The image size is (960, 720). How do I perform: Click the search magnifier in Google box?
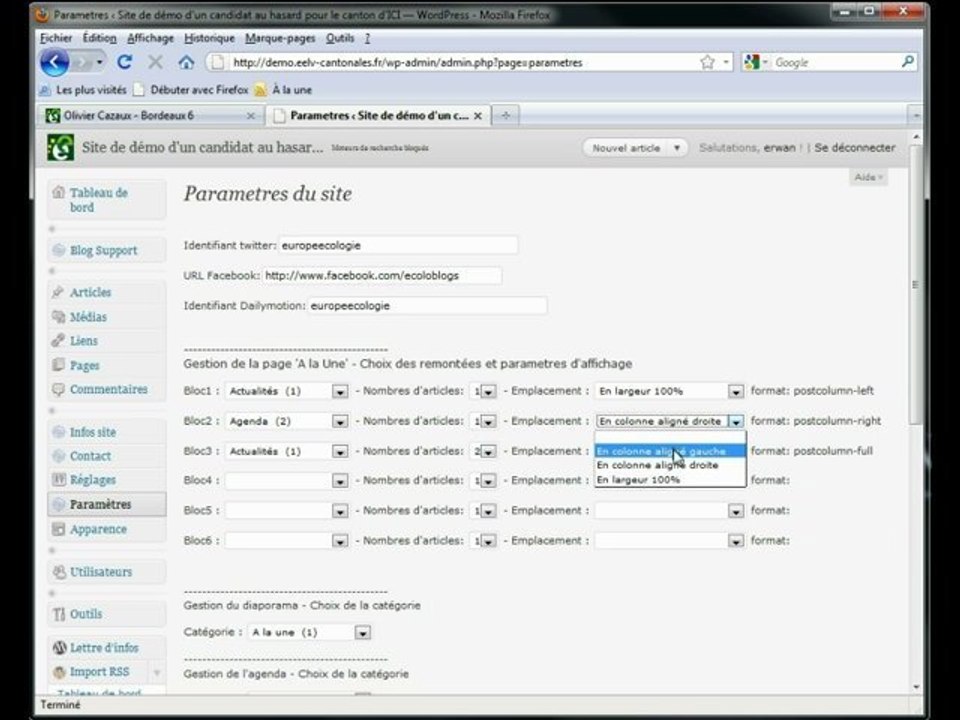click(x=907, y=62)
